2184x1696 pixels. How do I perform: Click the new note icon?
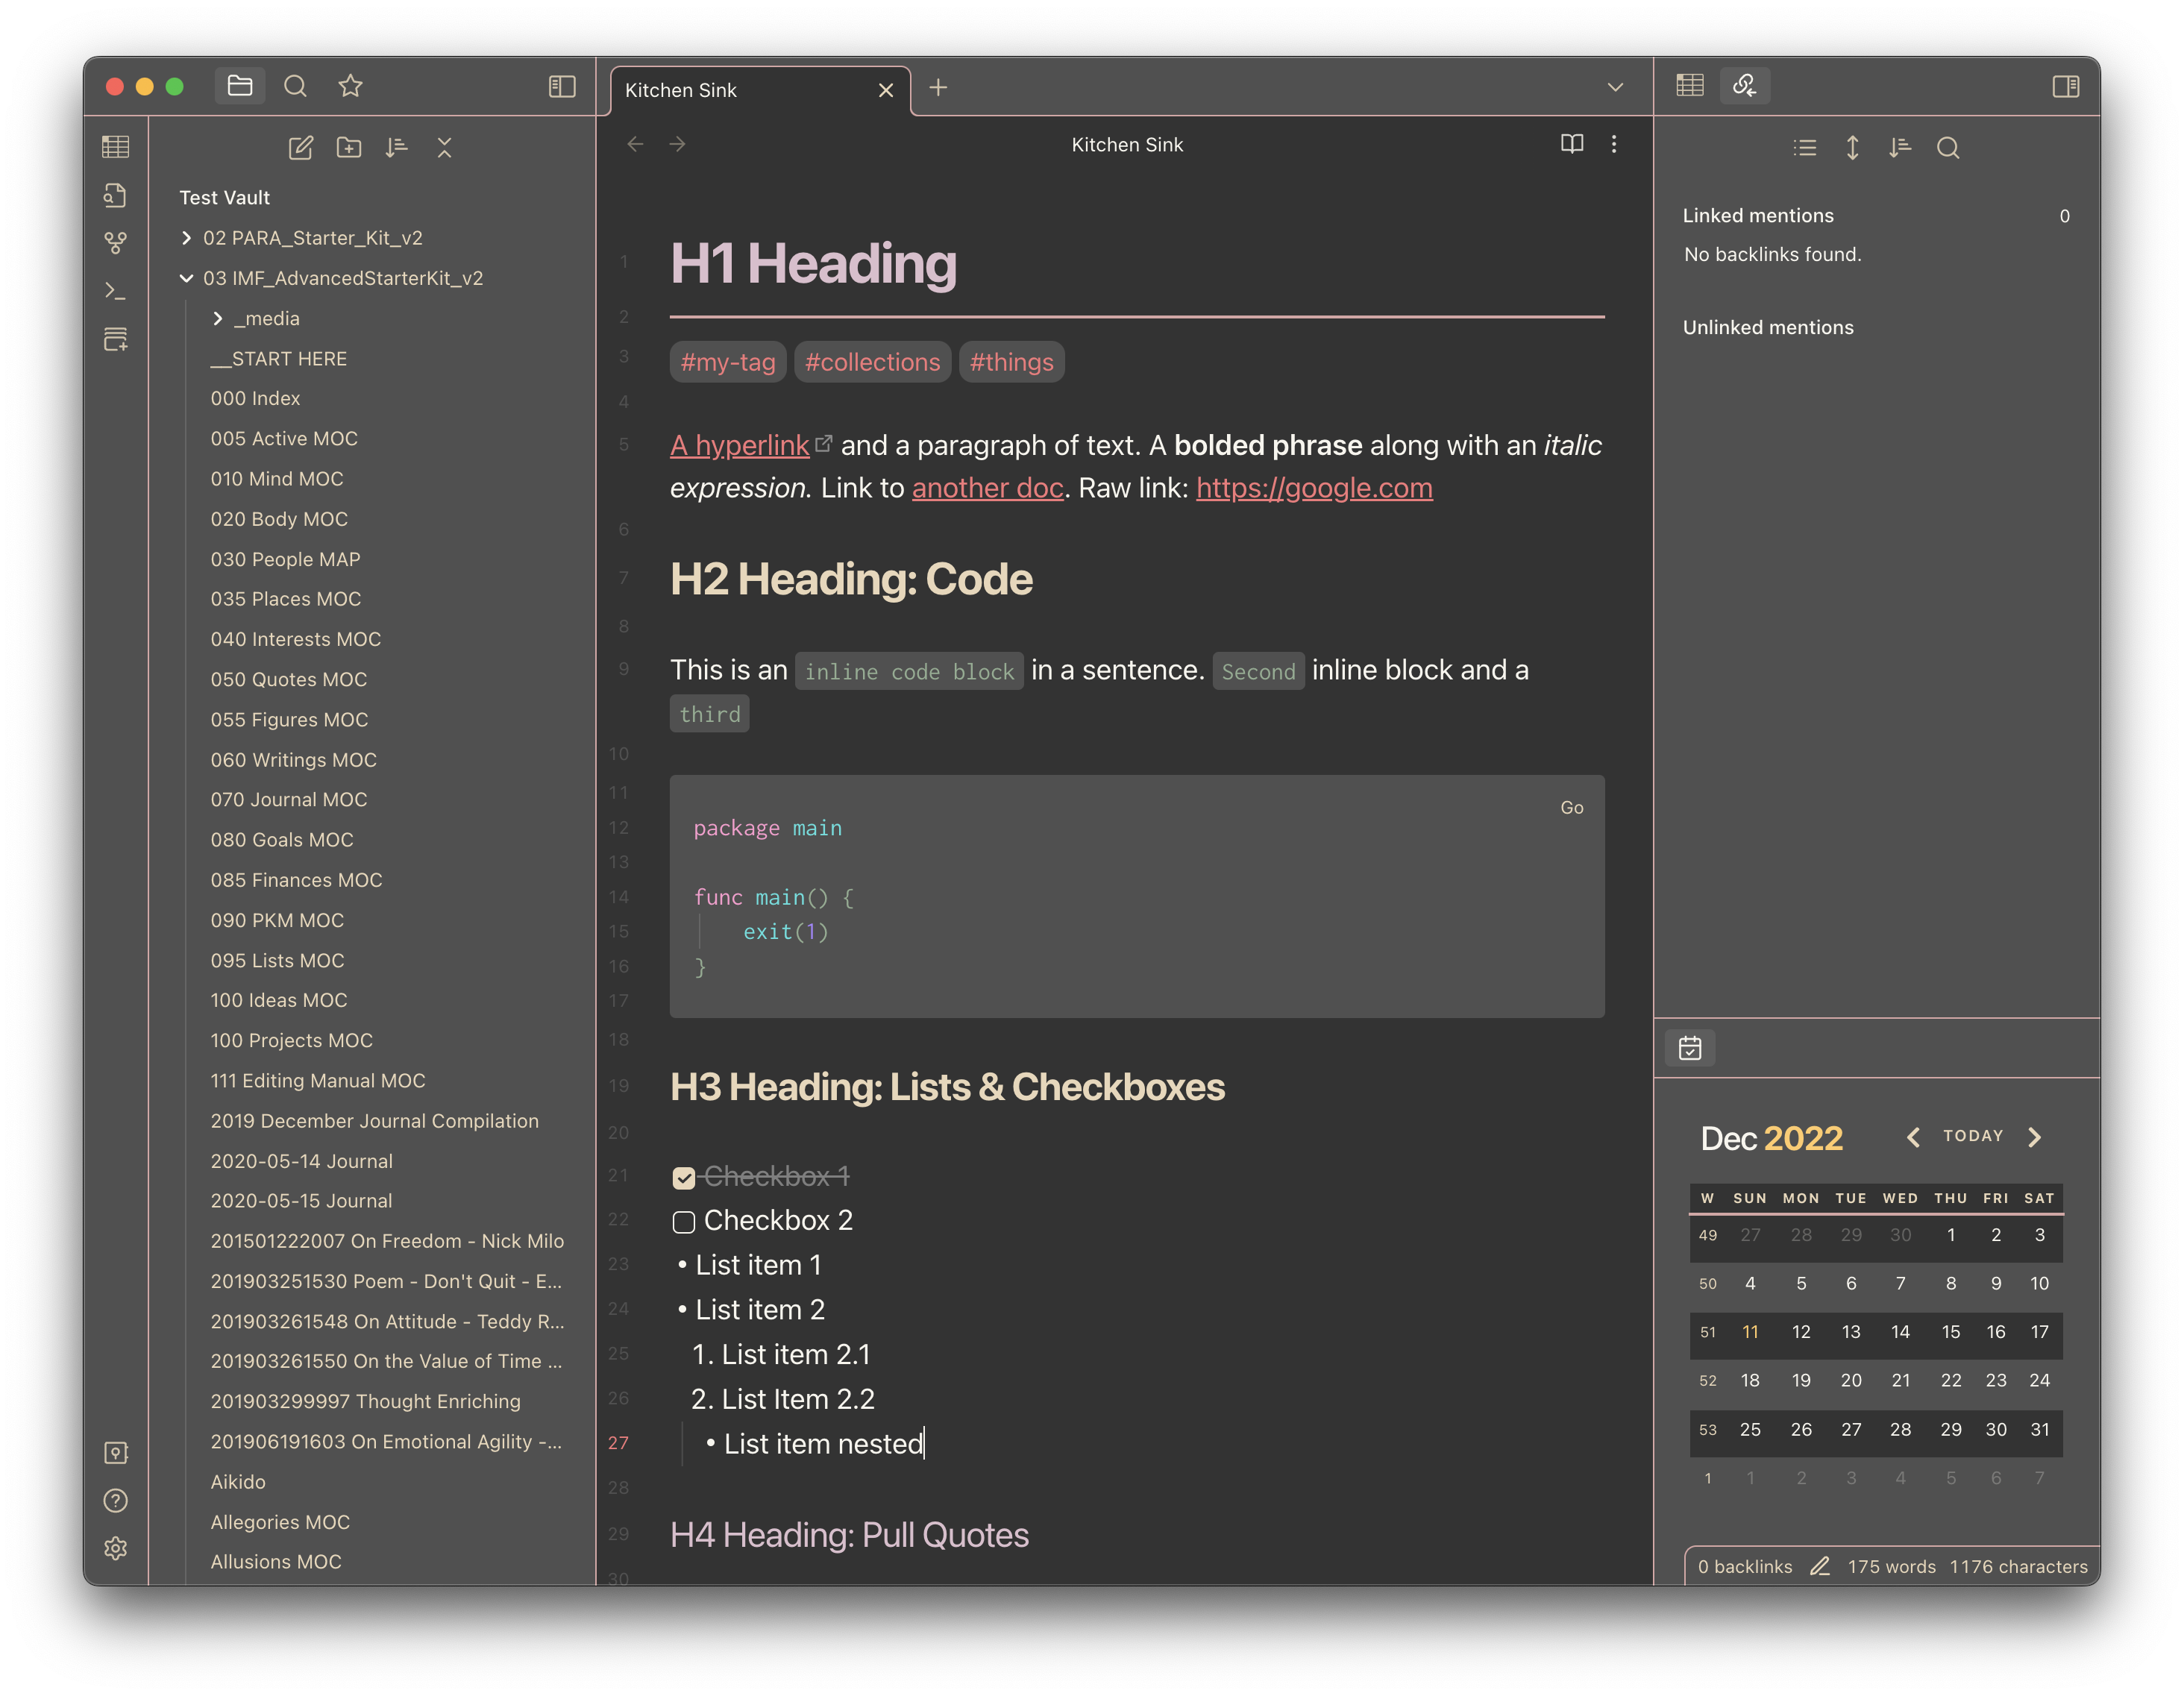coord(301,148)
